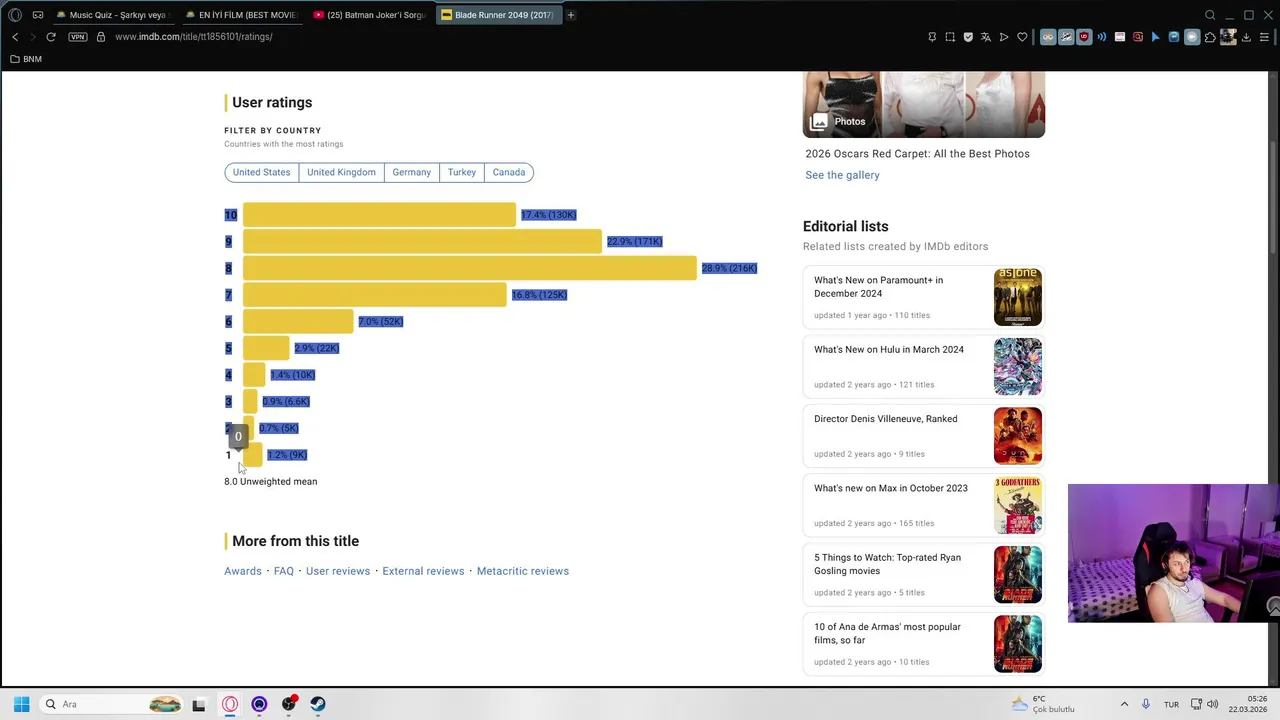Switch to the Music Quiz tab
Screen dimensions: 1280x720
[x=112, y=15]
